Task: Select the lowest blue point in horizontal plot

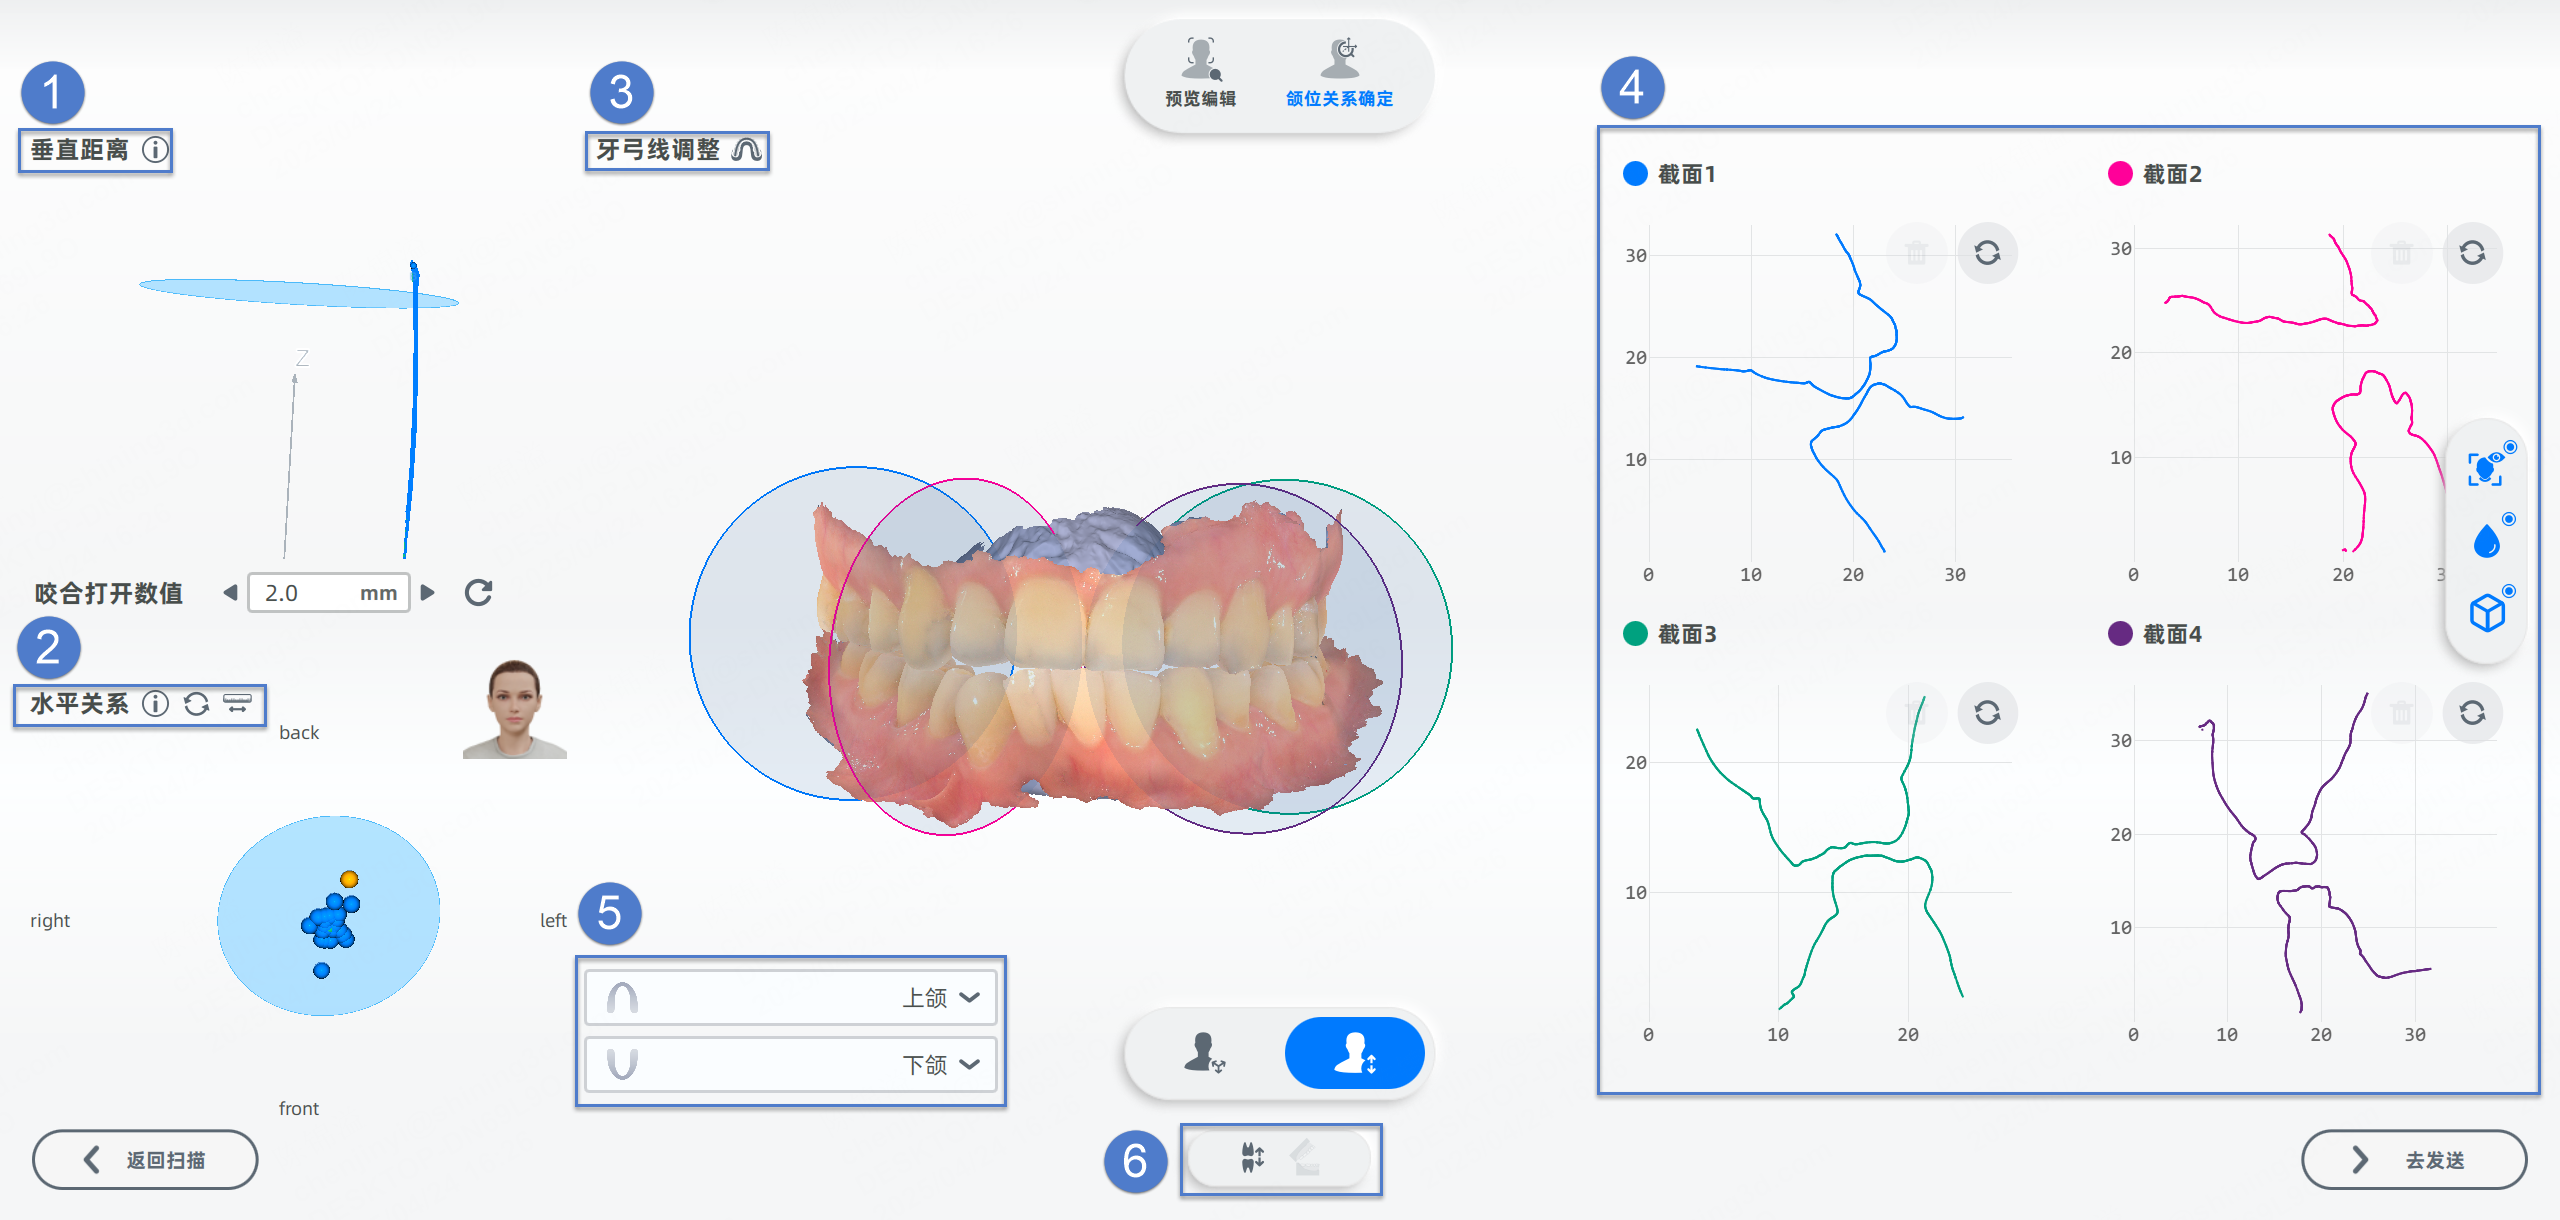Action: click(321, 970)
